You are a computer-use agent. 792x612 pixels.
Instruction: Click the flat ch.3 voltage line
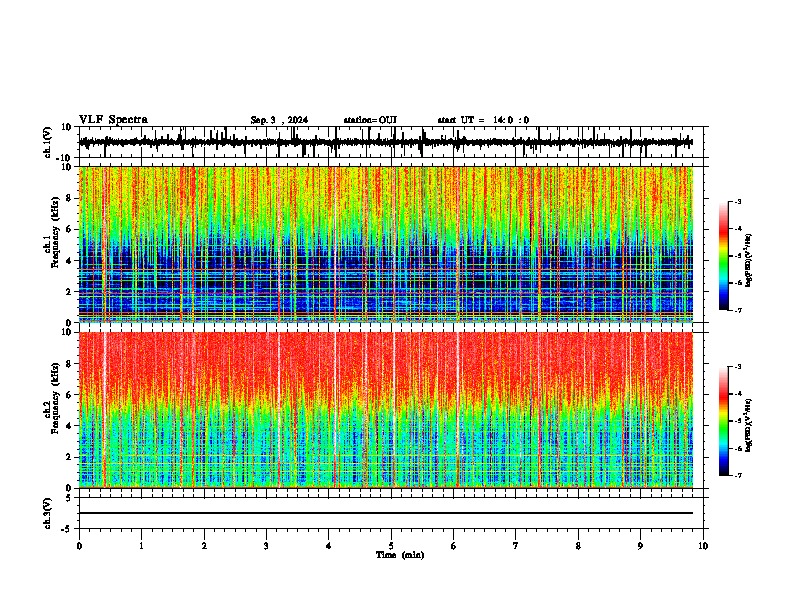(x=386, y=513)
